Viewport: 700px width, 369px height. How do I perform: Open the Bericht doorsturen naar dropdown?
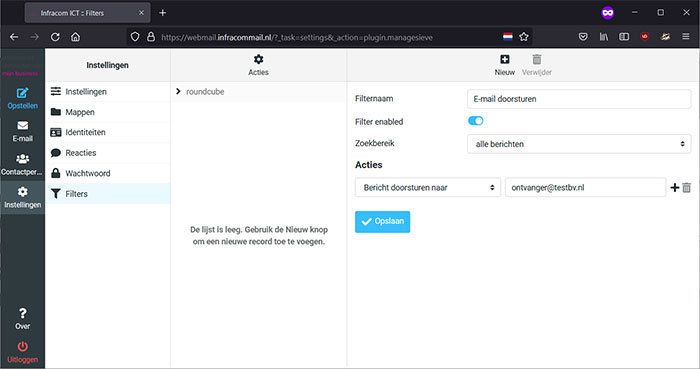(x=428, y=187)
